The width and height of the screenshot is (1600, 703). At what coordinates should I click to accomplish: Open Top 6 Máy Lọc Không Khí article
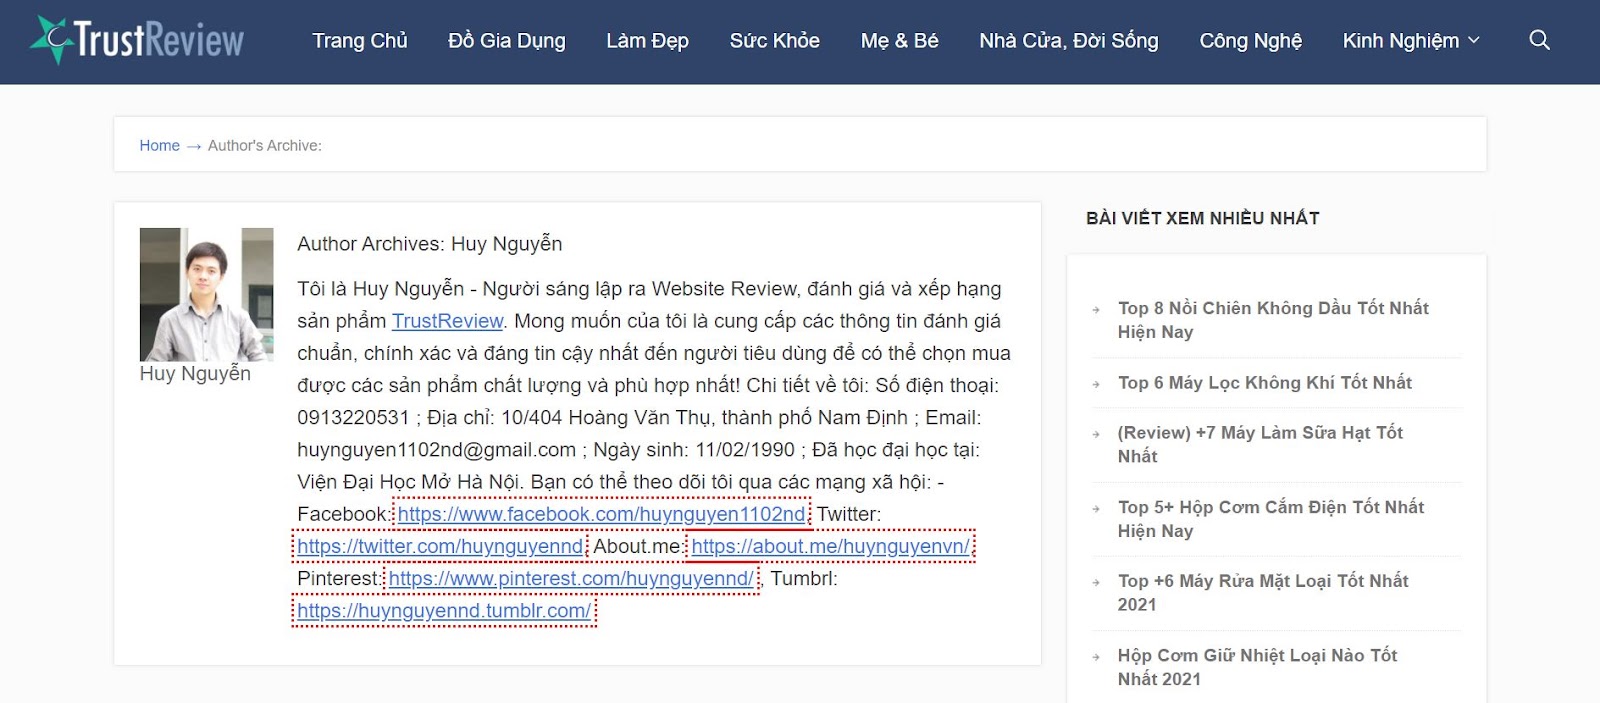click(1265, 383)
